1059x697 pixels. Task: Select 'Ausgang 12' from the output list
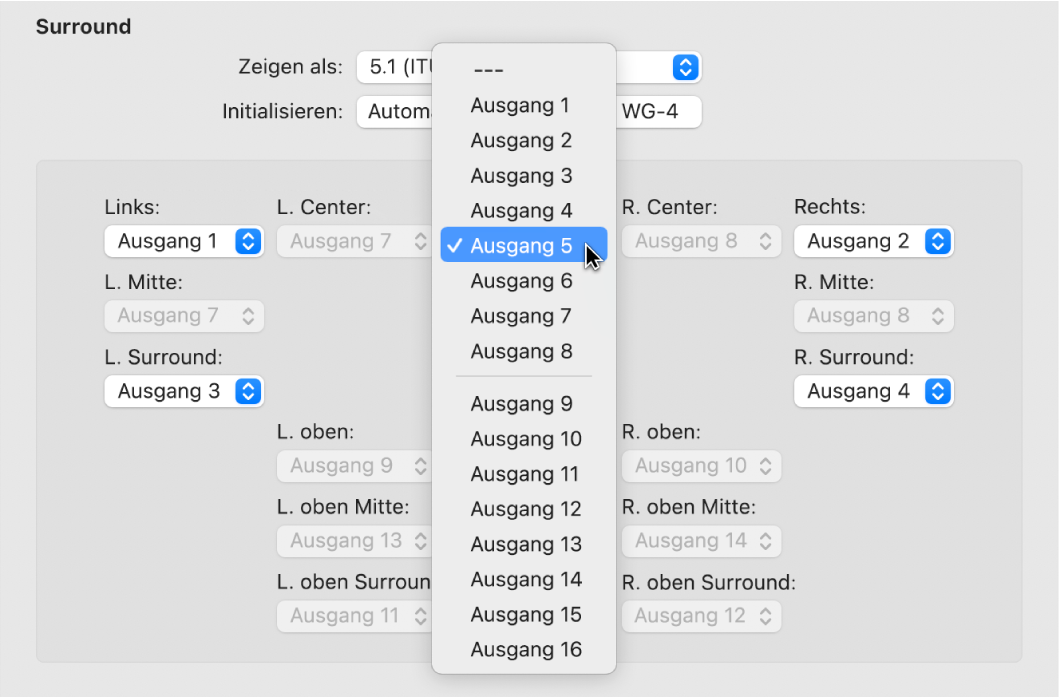(x=526, y=508)
